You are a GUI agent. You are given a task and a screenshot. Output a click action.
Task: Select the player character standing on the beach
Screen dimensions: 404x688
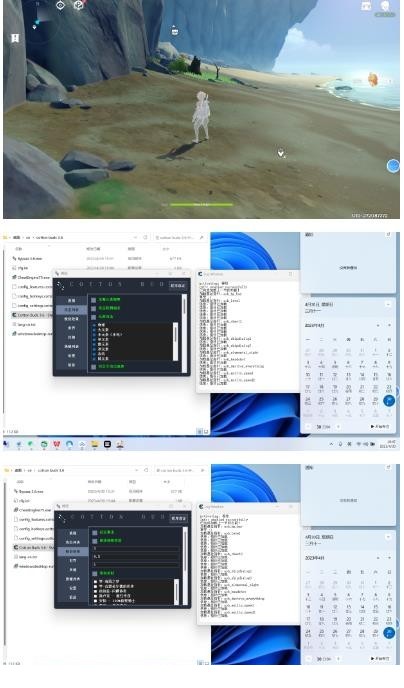201,117
